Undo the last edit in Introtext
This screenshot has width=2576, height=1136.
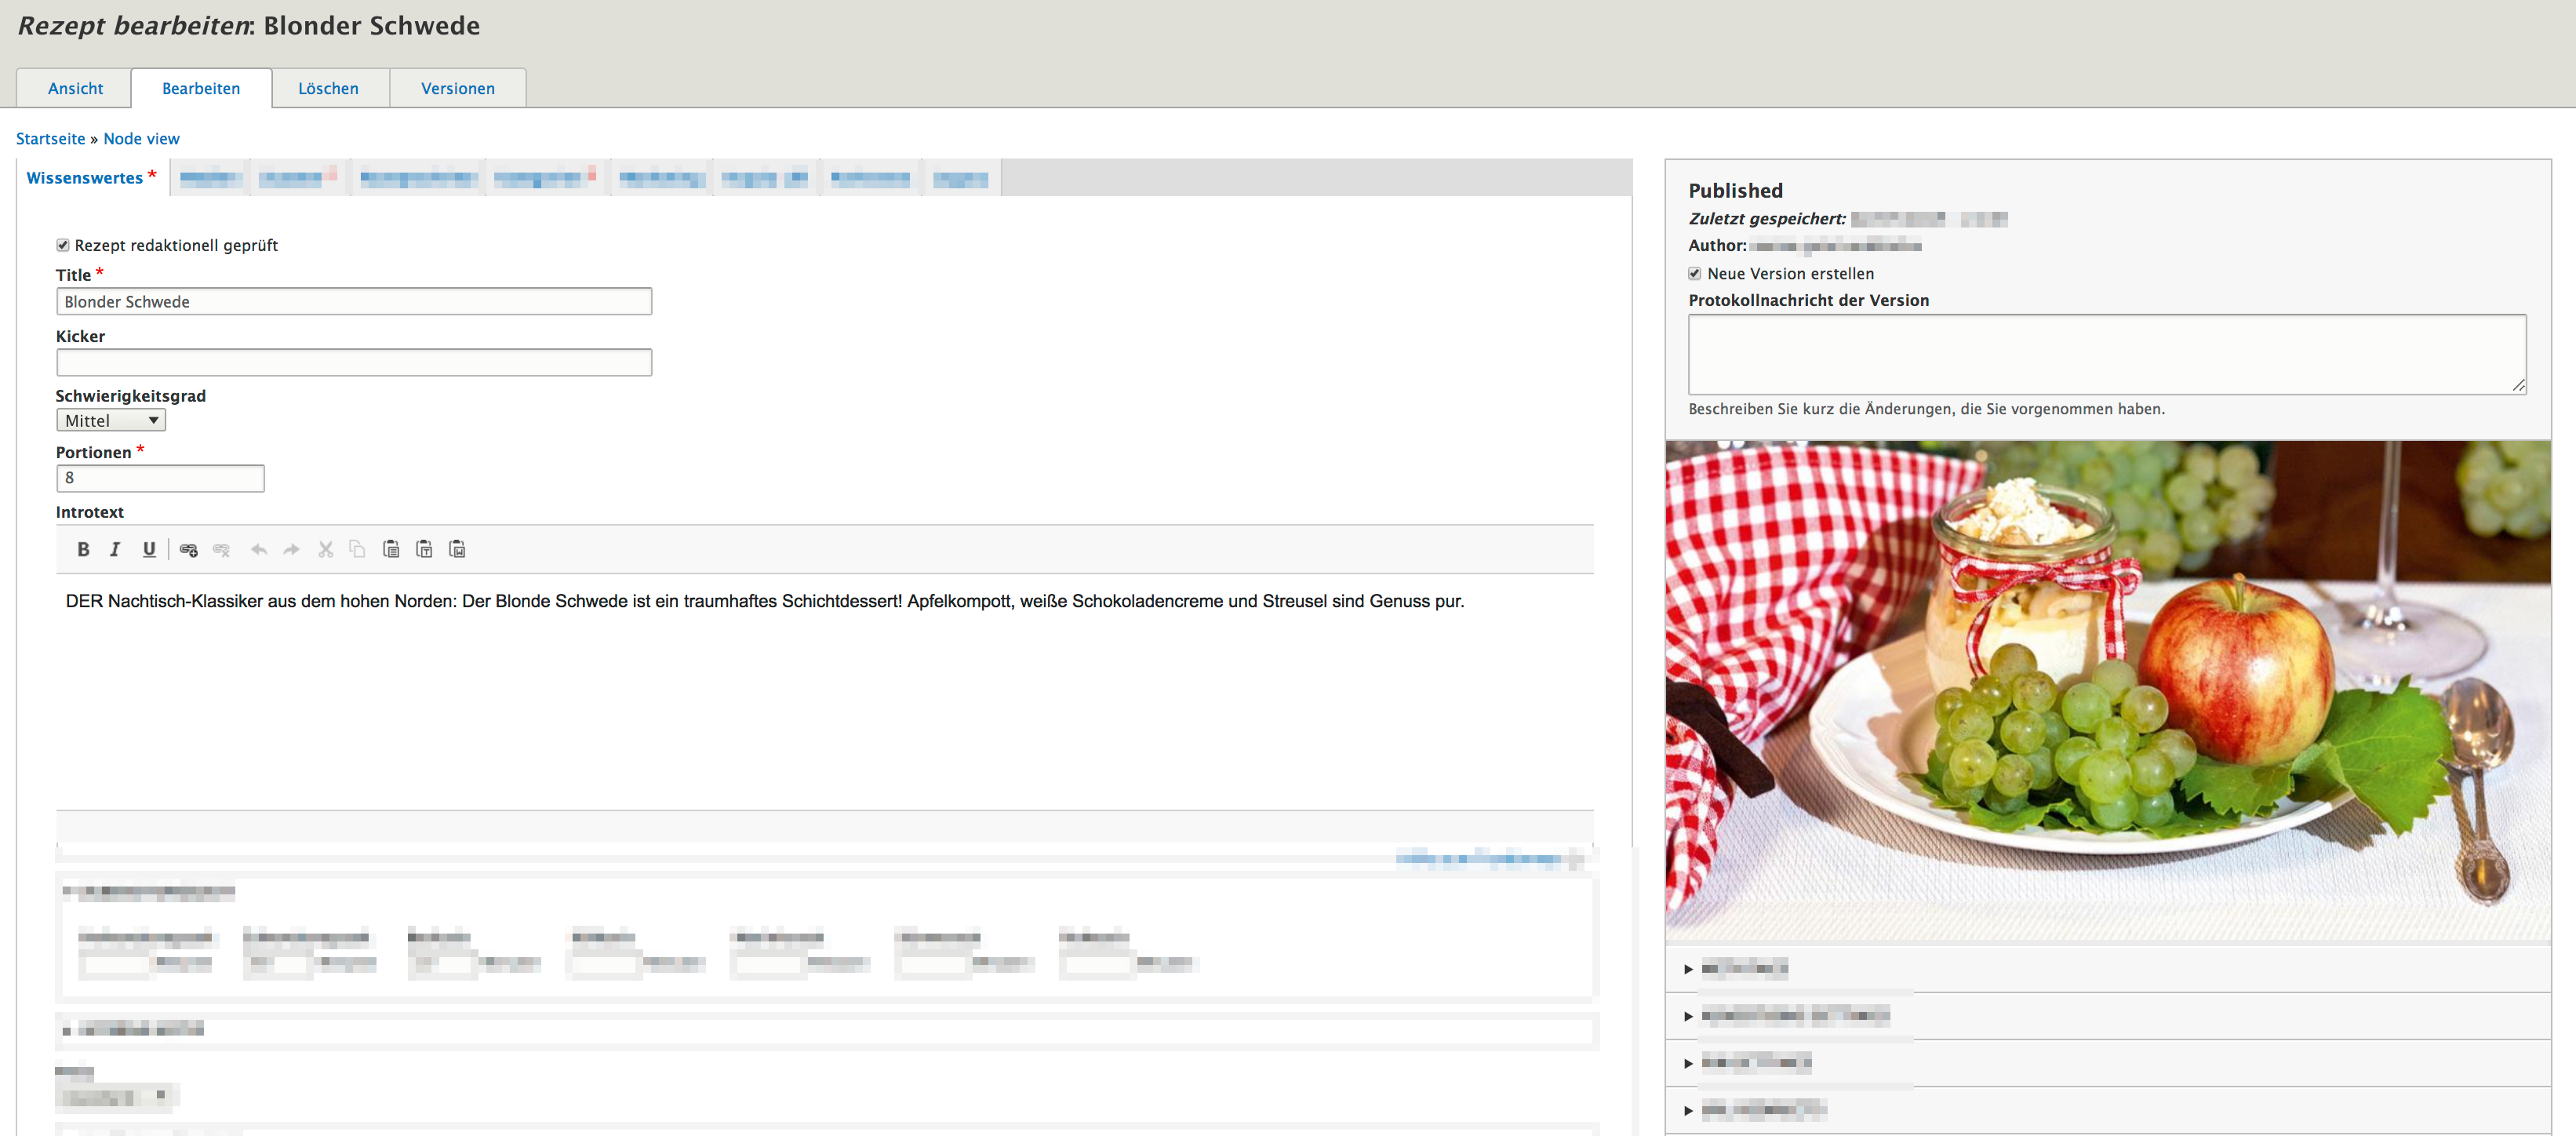tap(259, 549)
